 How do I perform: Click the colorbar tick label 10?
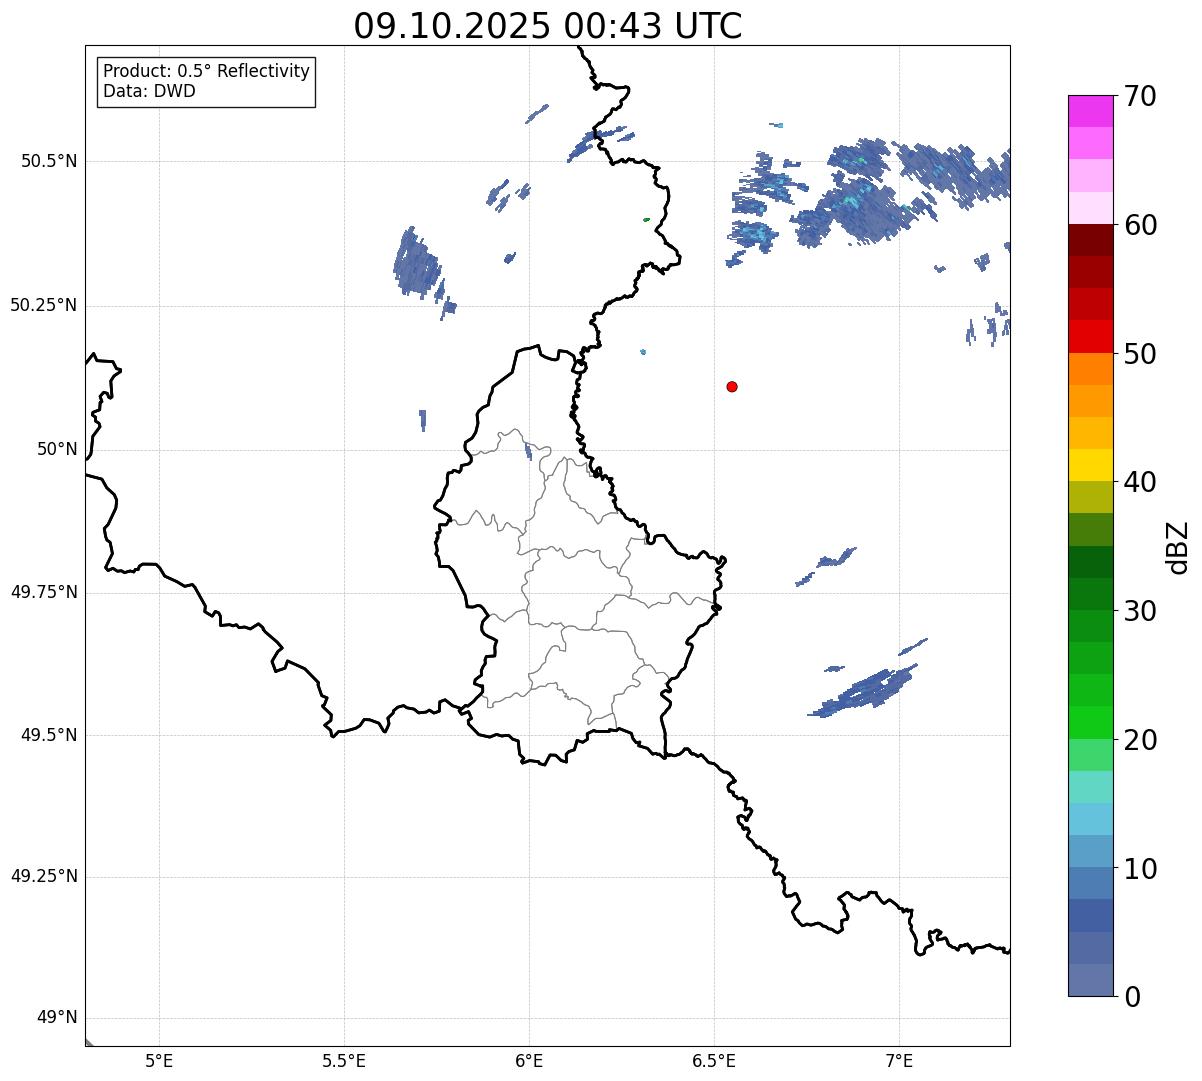[1140, 868]
